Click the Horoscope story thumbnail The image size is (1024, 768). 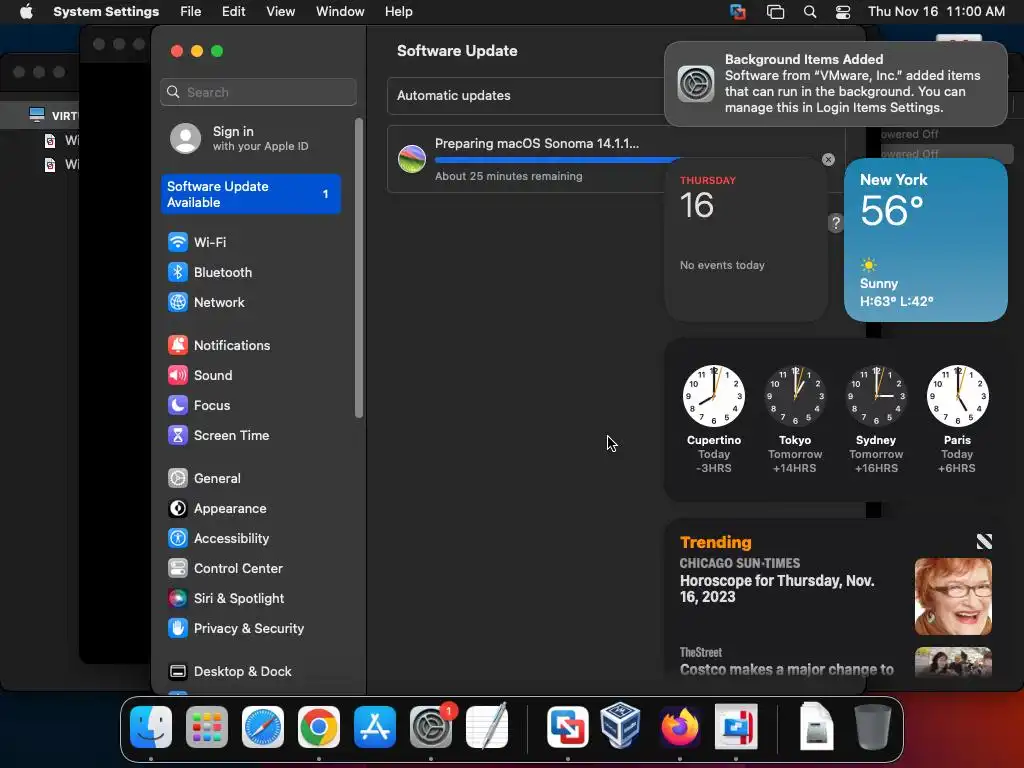(953, 596)
